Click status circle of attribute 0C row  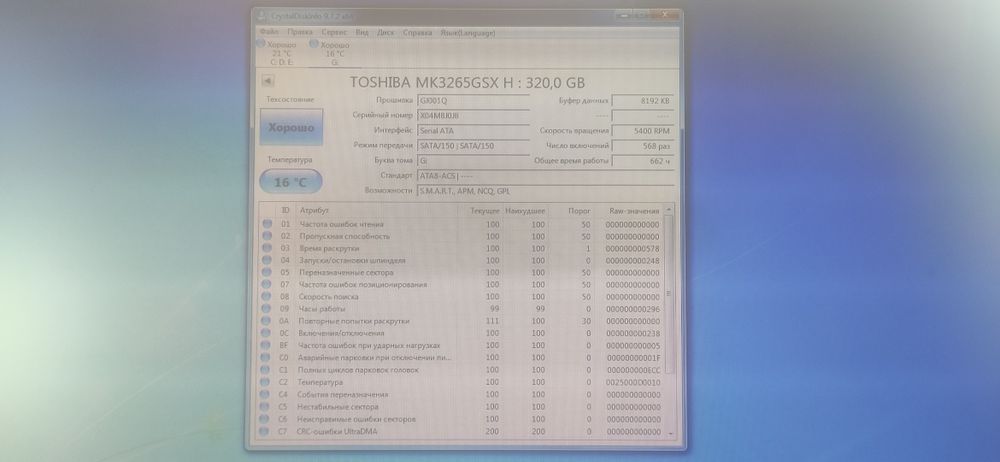click(x=267, y=333)
